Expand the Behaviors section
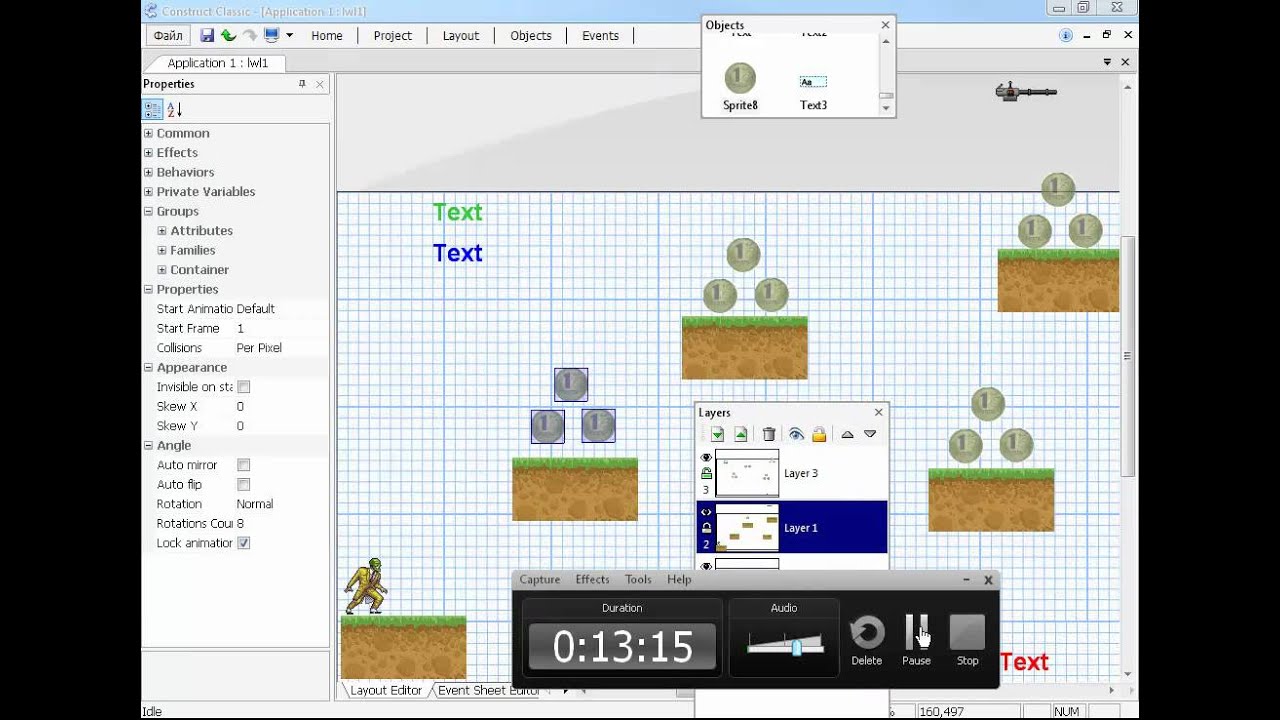This screenshot has width=1280, height=720. pos(149,172)
